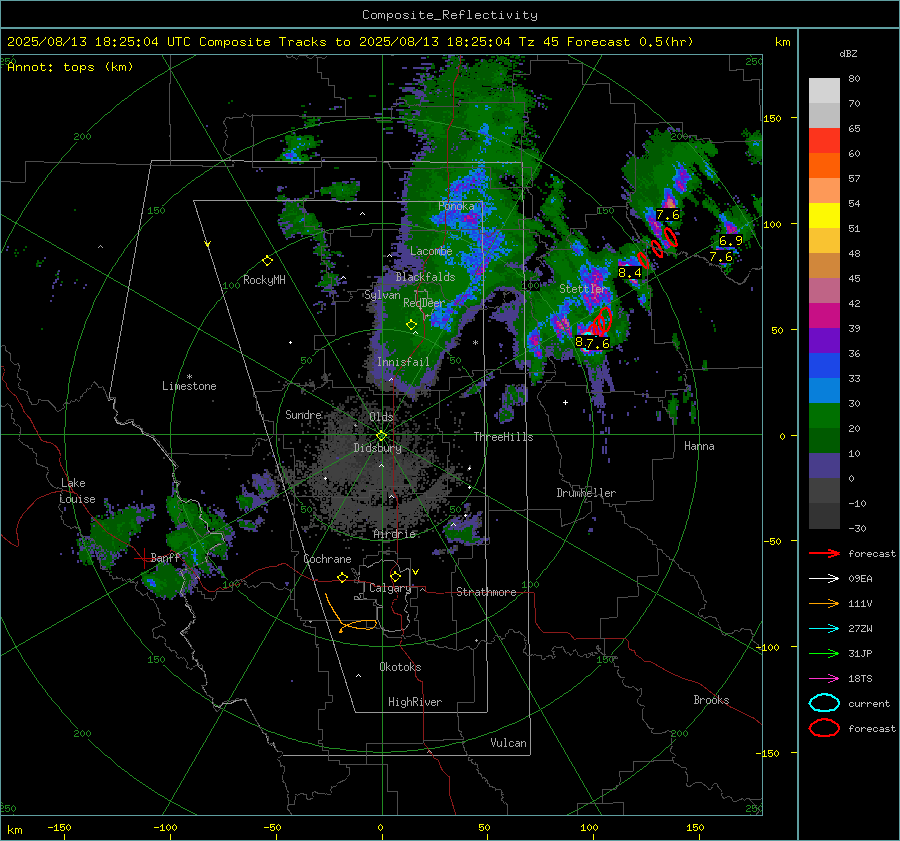
Task: Click the magenta 39 dBZ color swatch
Action: coord(824,315)
